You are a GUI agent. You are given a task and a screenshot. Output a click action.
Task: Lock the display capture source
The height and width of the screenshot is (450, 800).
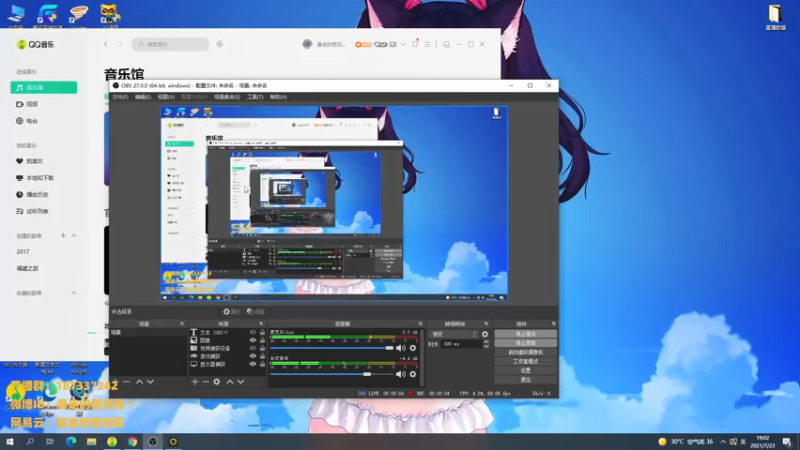(x=262, y=364)
